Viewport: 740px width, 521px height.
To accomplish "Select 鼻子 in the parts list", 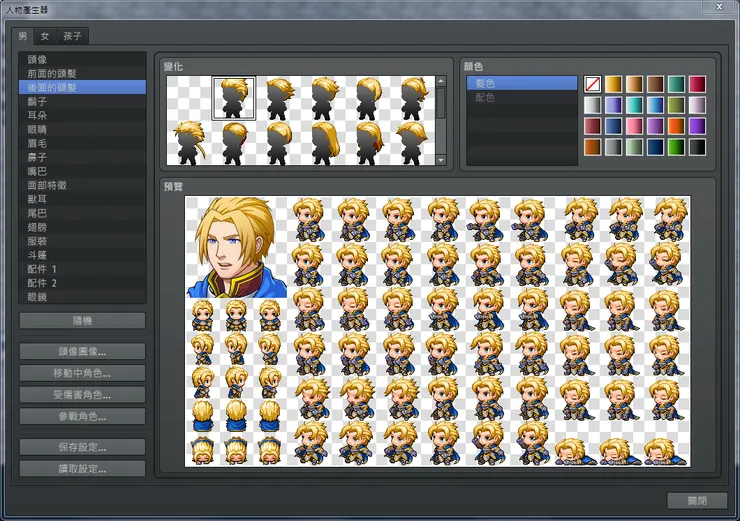I will 82,157.
